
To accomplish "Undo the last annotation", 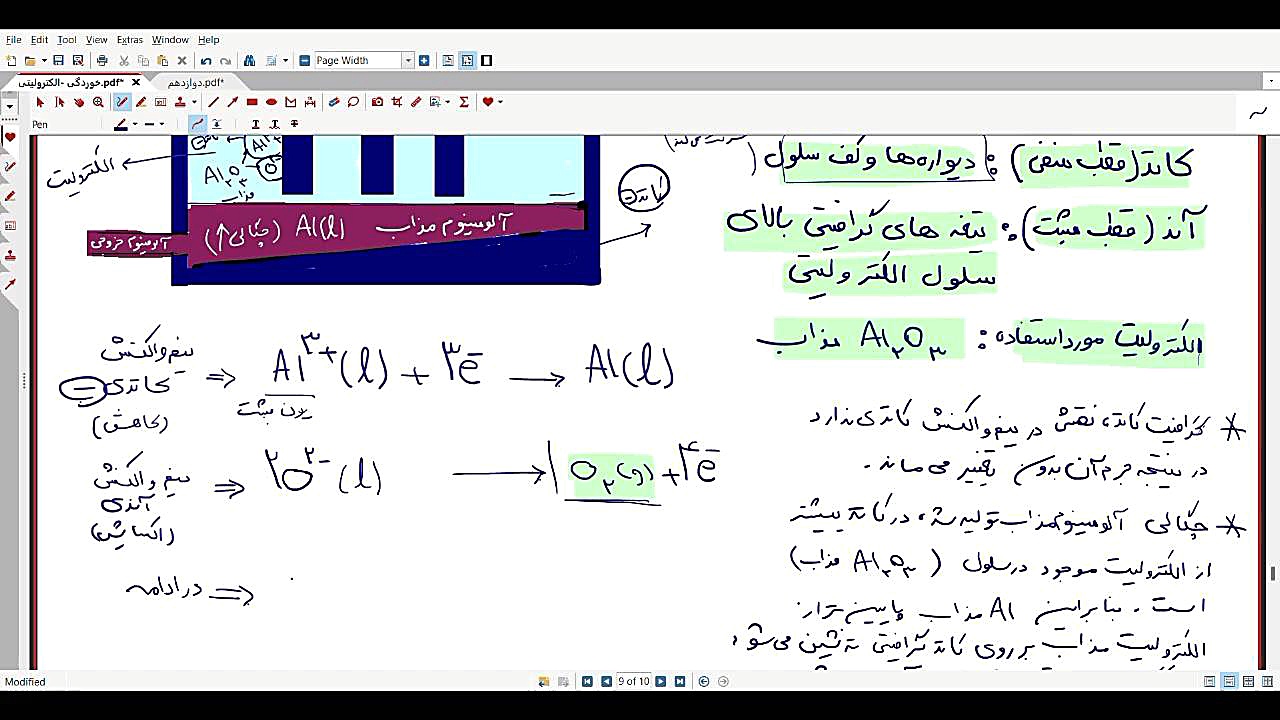I will tap(206, 61).
